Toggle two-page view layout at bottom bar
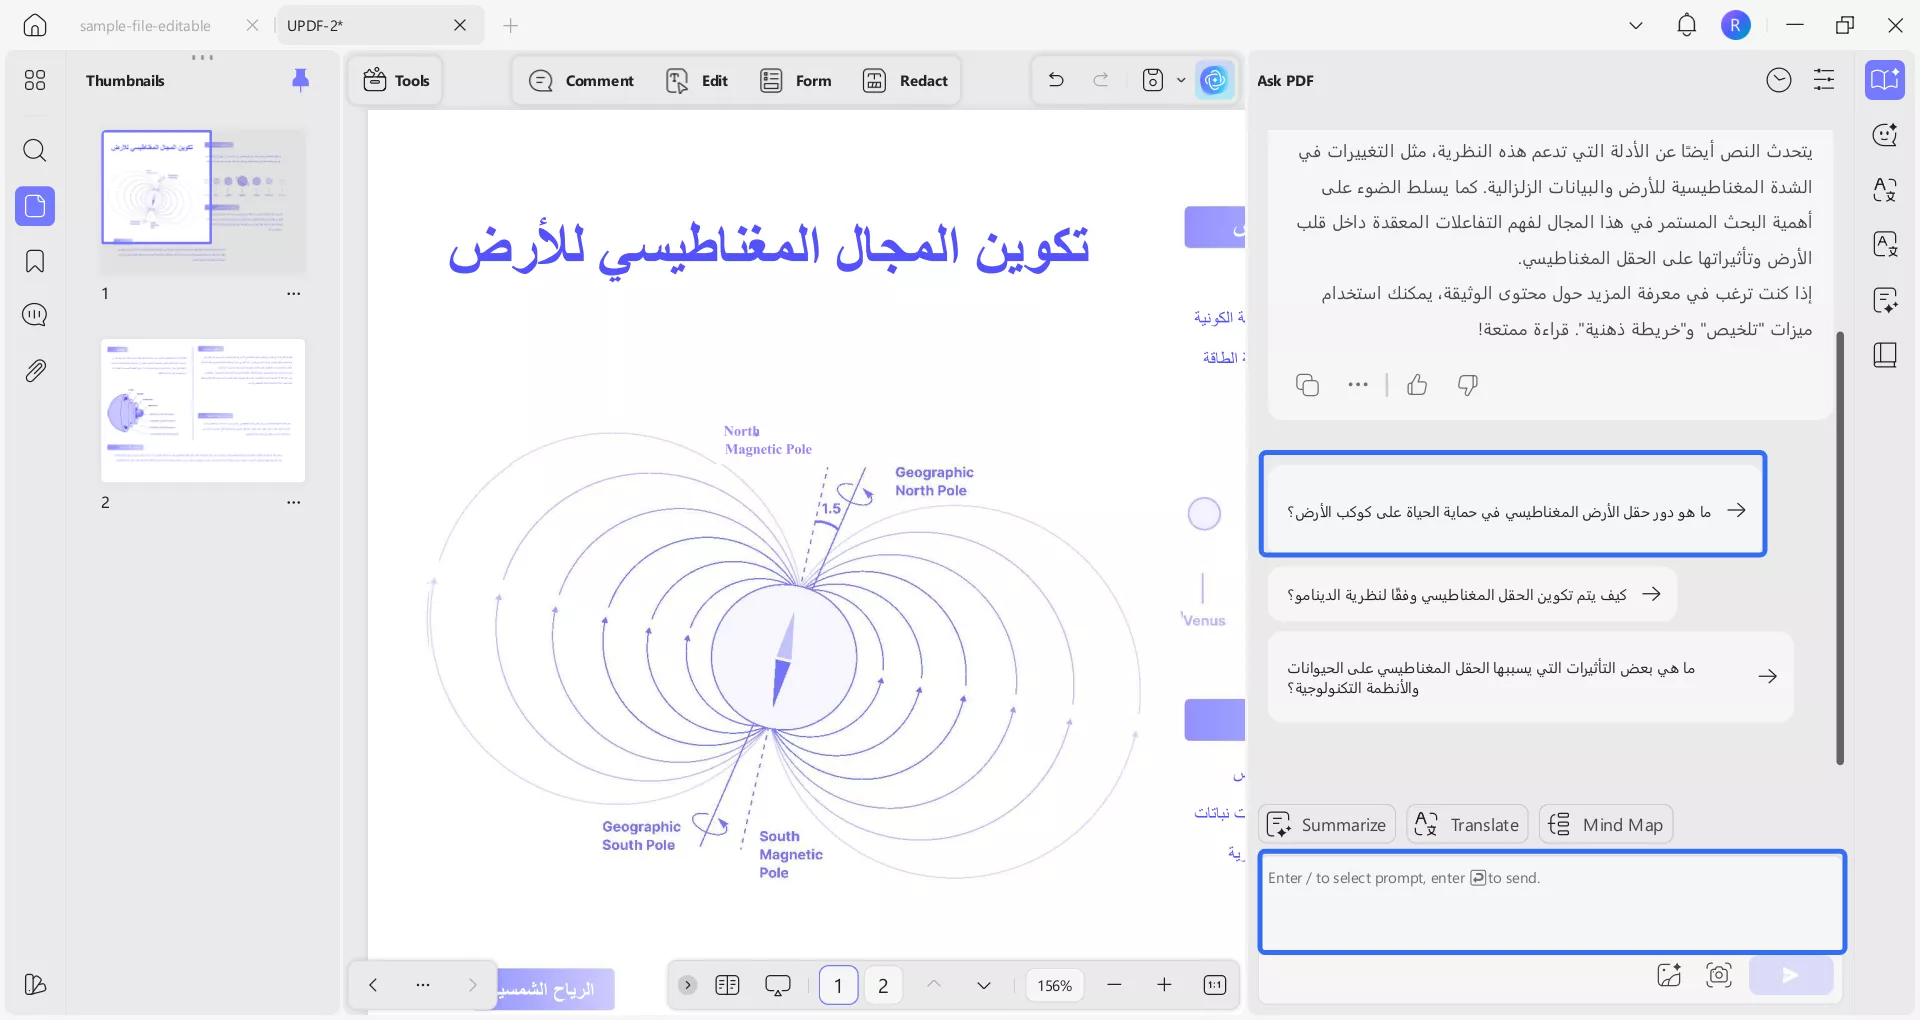1920x1020 pixels. click(728, 985)
